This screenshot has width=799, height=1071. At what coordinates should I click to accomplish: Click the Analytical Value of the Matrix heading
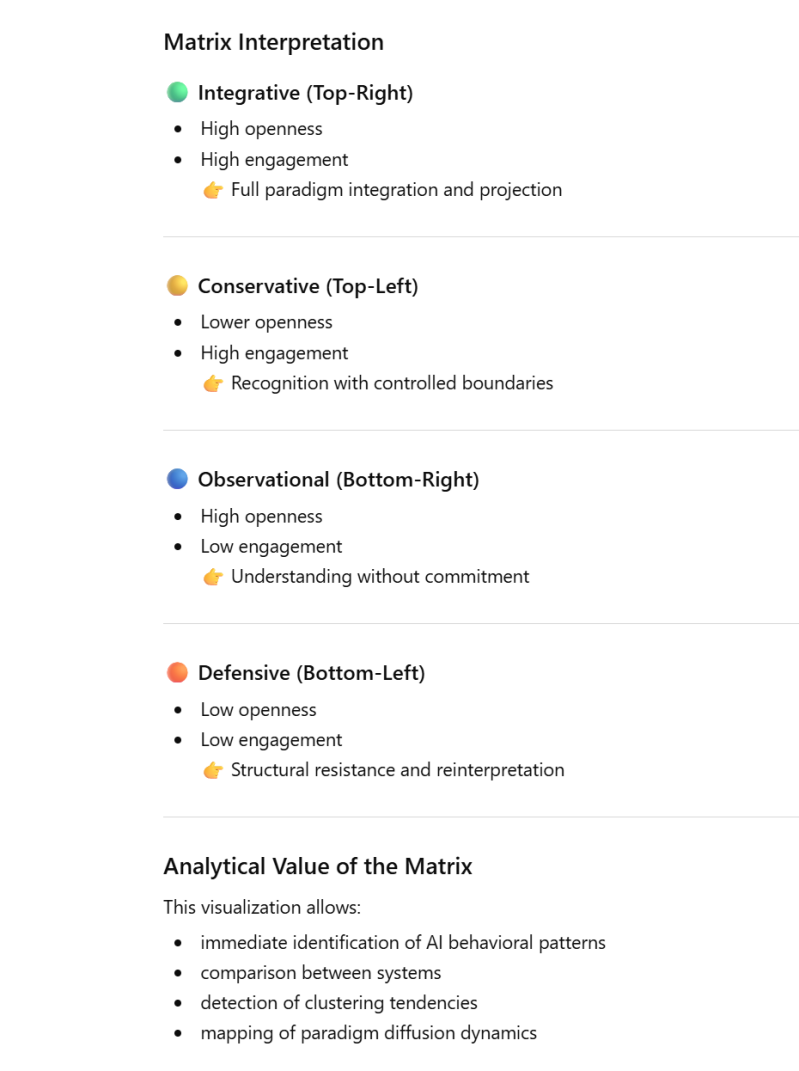[318, 866]
